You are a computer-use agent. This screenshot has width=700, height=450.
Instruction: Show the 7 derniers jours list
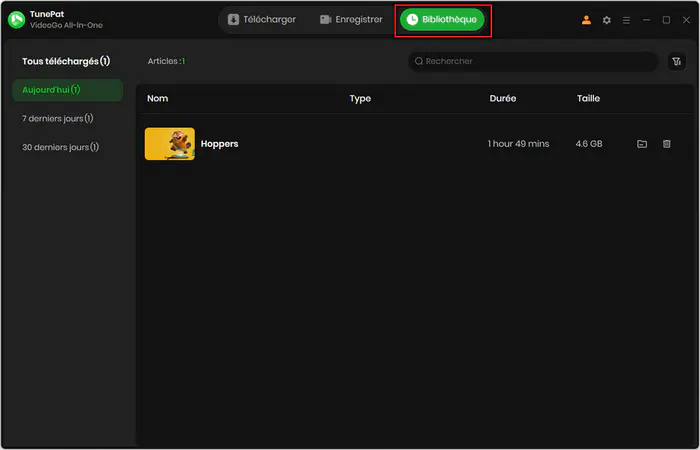[58, 119]
